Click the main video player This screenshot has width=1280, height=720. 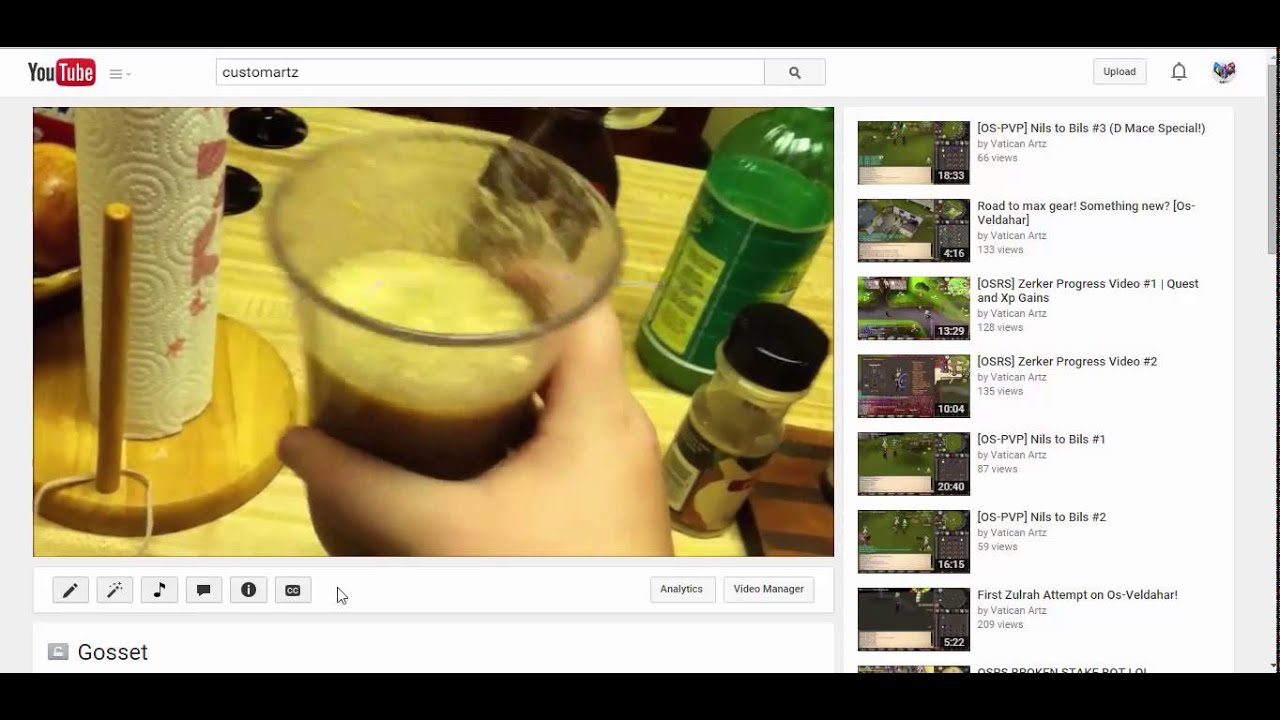pos(433,332)
